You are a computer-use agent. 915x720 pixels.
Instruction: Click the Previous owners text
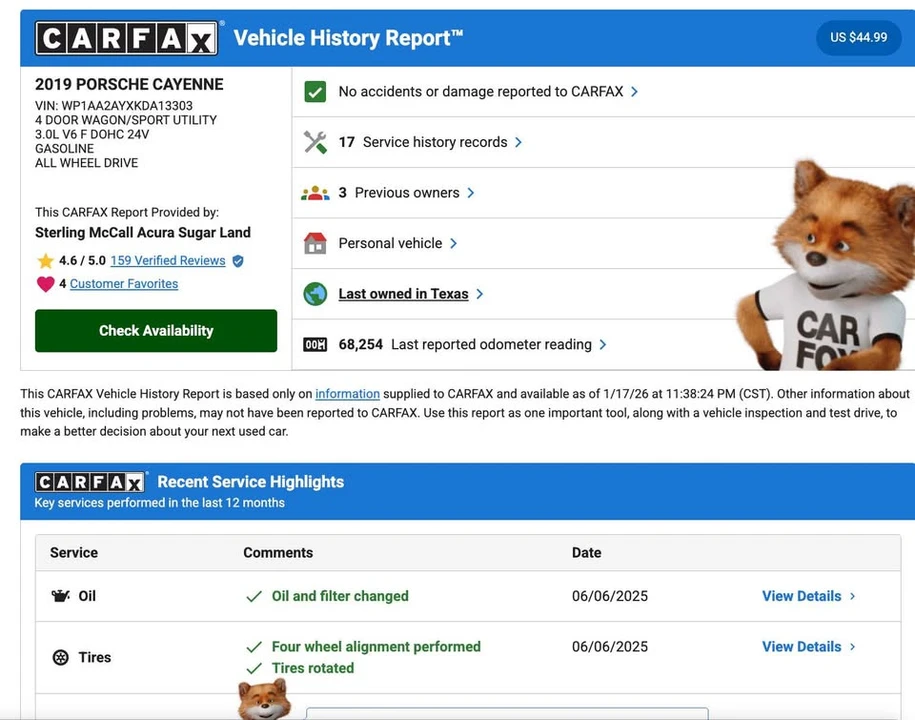[x=407, y=193]
